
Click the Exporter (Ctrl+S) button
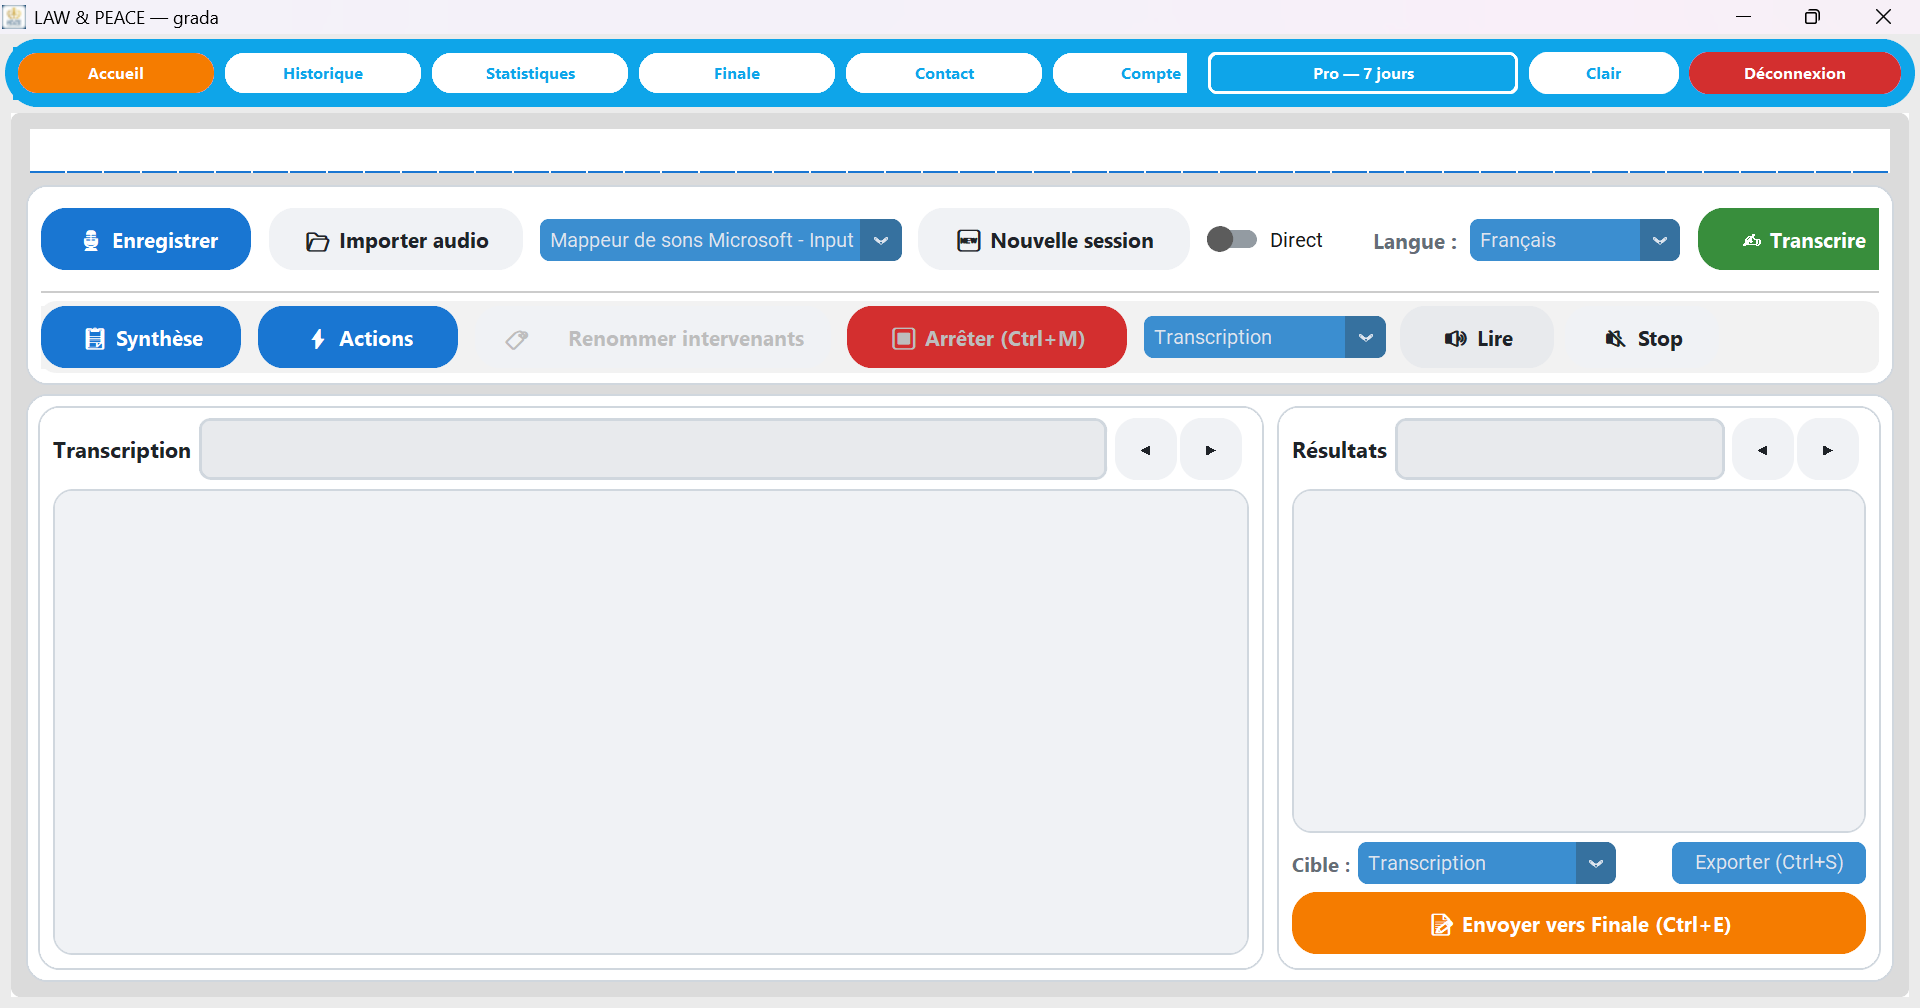pos(1768,862)
